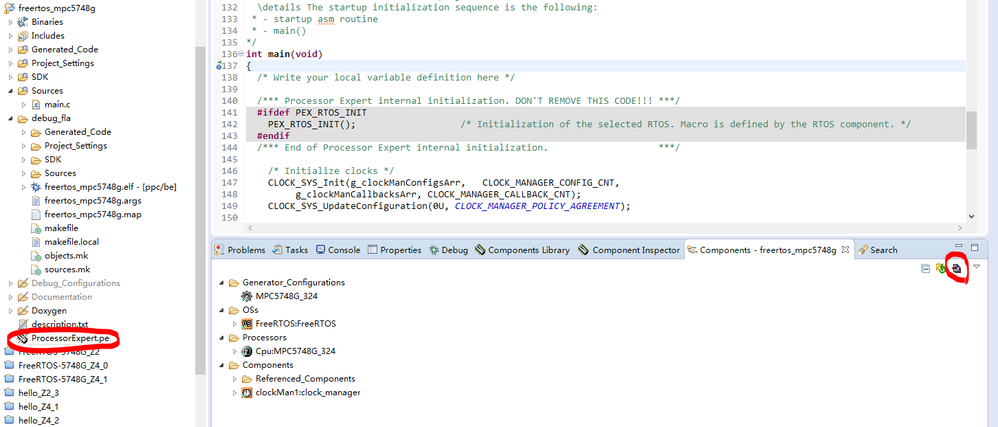Open the Component Inspector tab
Screen dimensions: 998x427
point(629,250)
